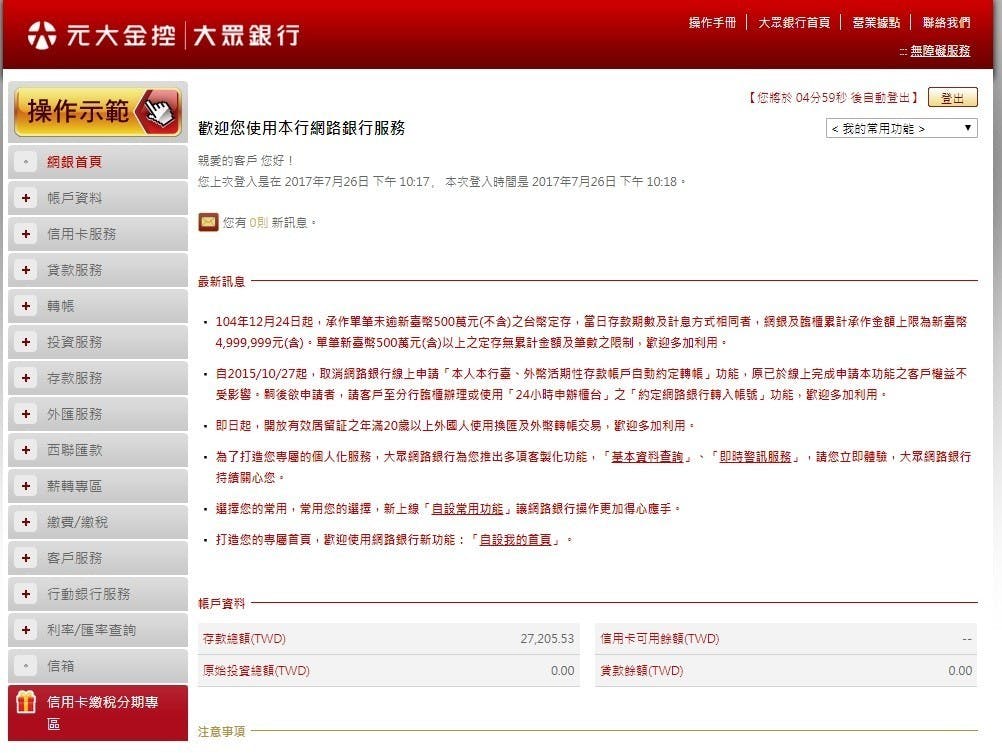This screenshot has height=753, width=1002.
Task: Click the 基本資料查詢 link
Action: (647, 456)
